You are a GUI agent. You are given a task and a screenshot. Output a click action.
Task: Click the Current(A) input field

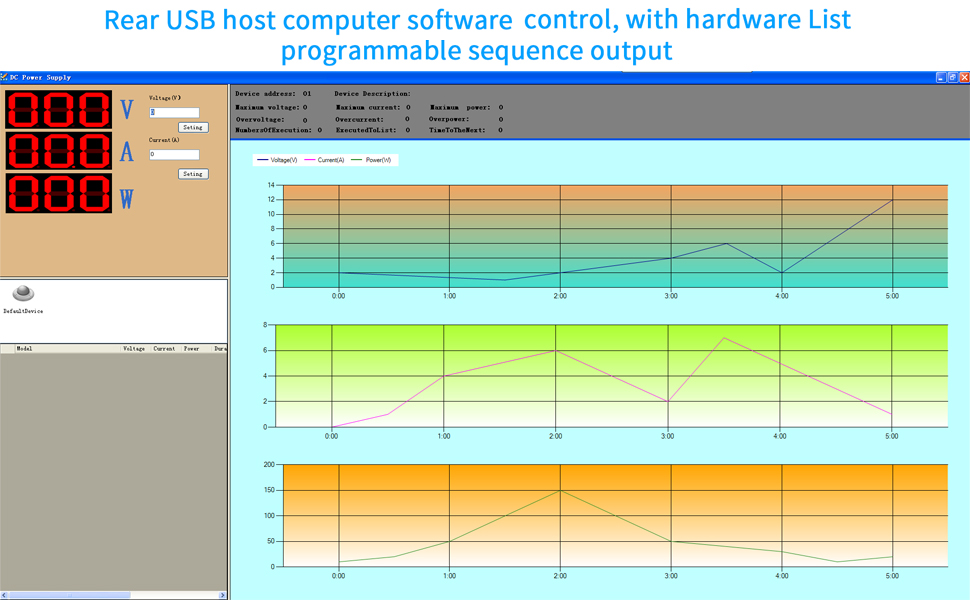point(174,155)
